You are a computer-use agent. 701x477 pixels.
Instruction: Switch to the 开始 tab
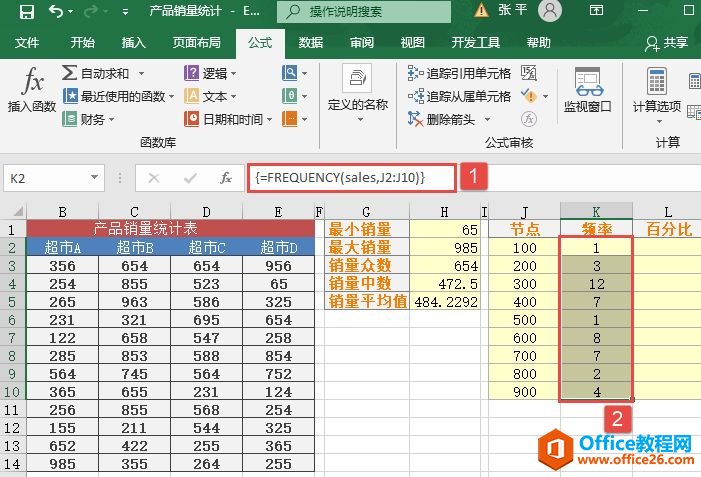point(83,43)
